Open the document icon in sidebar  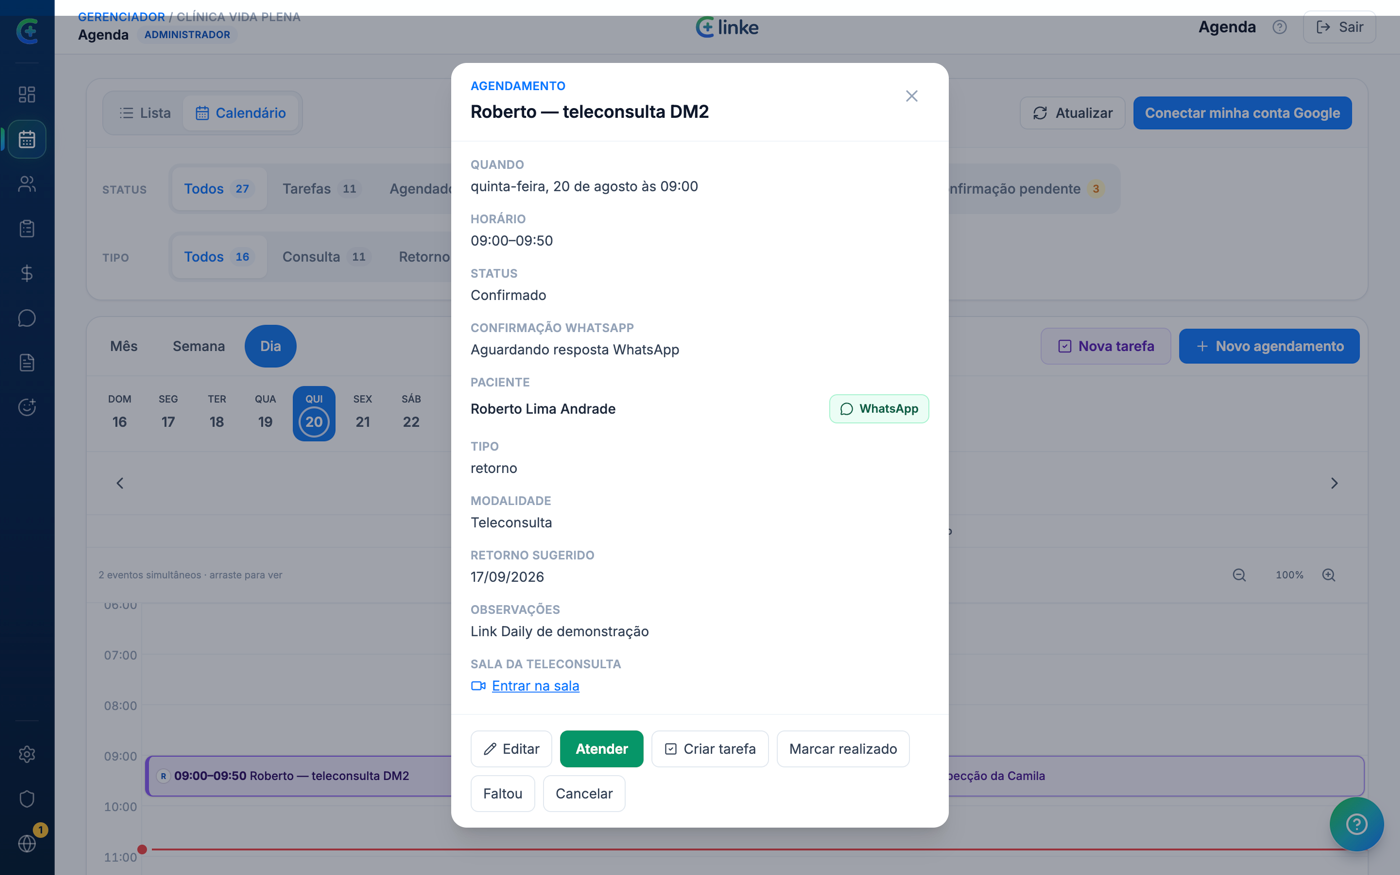[x=27, y=362]
